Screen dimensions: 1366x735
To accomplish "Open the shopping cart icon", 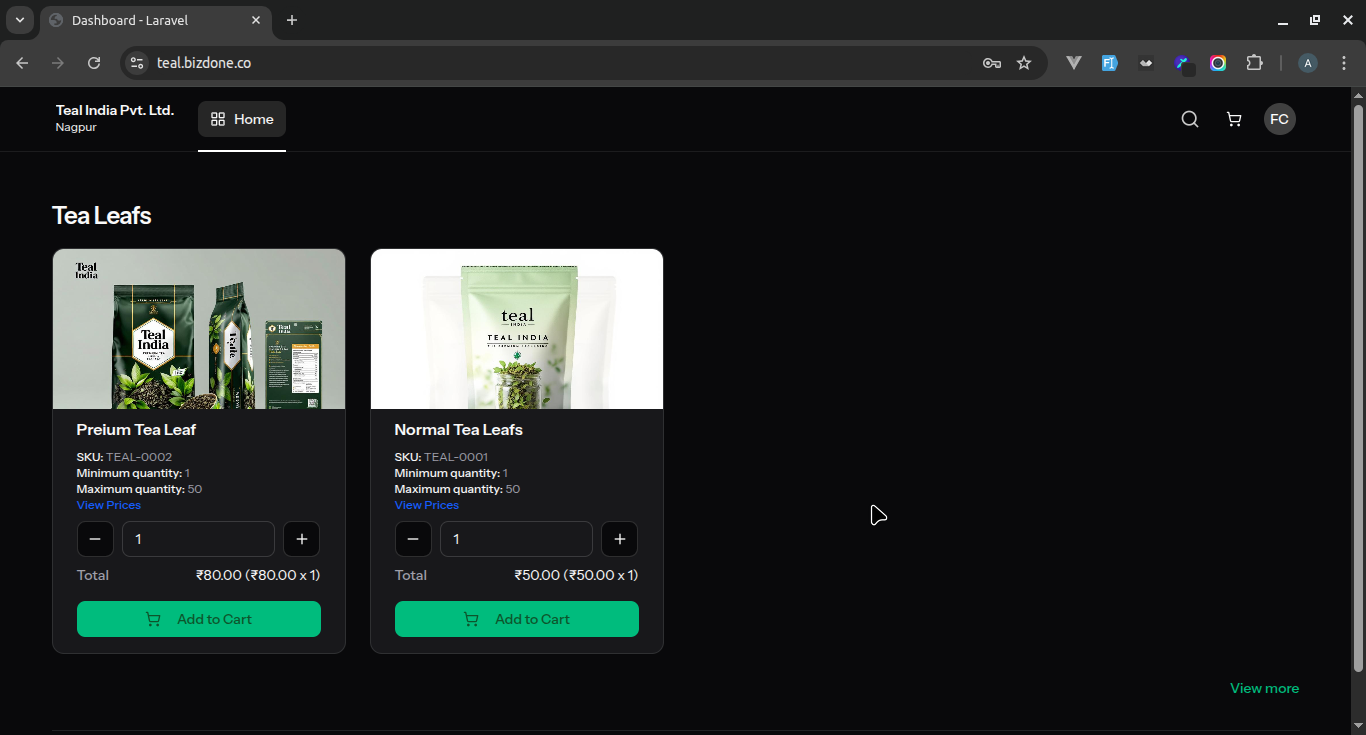I will [1233, 119].
